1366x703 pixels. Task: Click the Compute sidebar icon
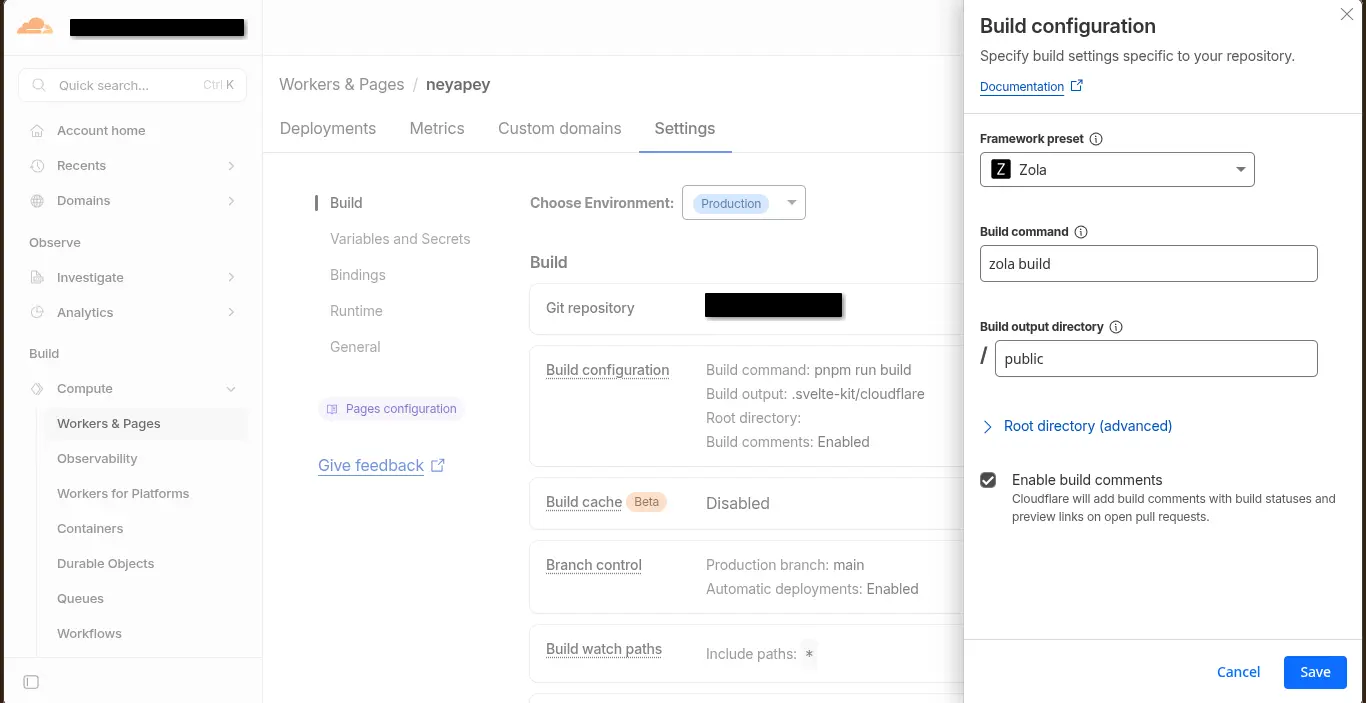click(37, 389)
